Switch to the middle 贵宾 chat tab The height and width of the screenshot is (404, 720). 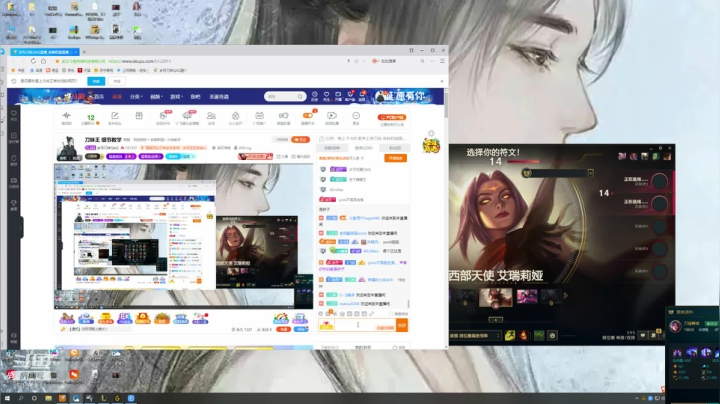pyautogui.click(x=364, y=148)
